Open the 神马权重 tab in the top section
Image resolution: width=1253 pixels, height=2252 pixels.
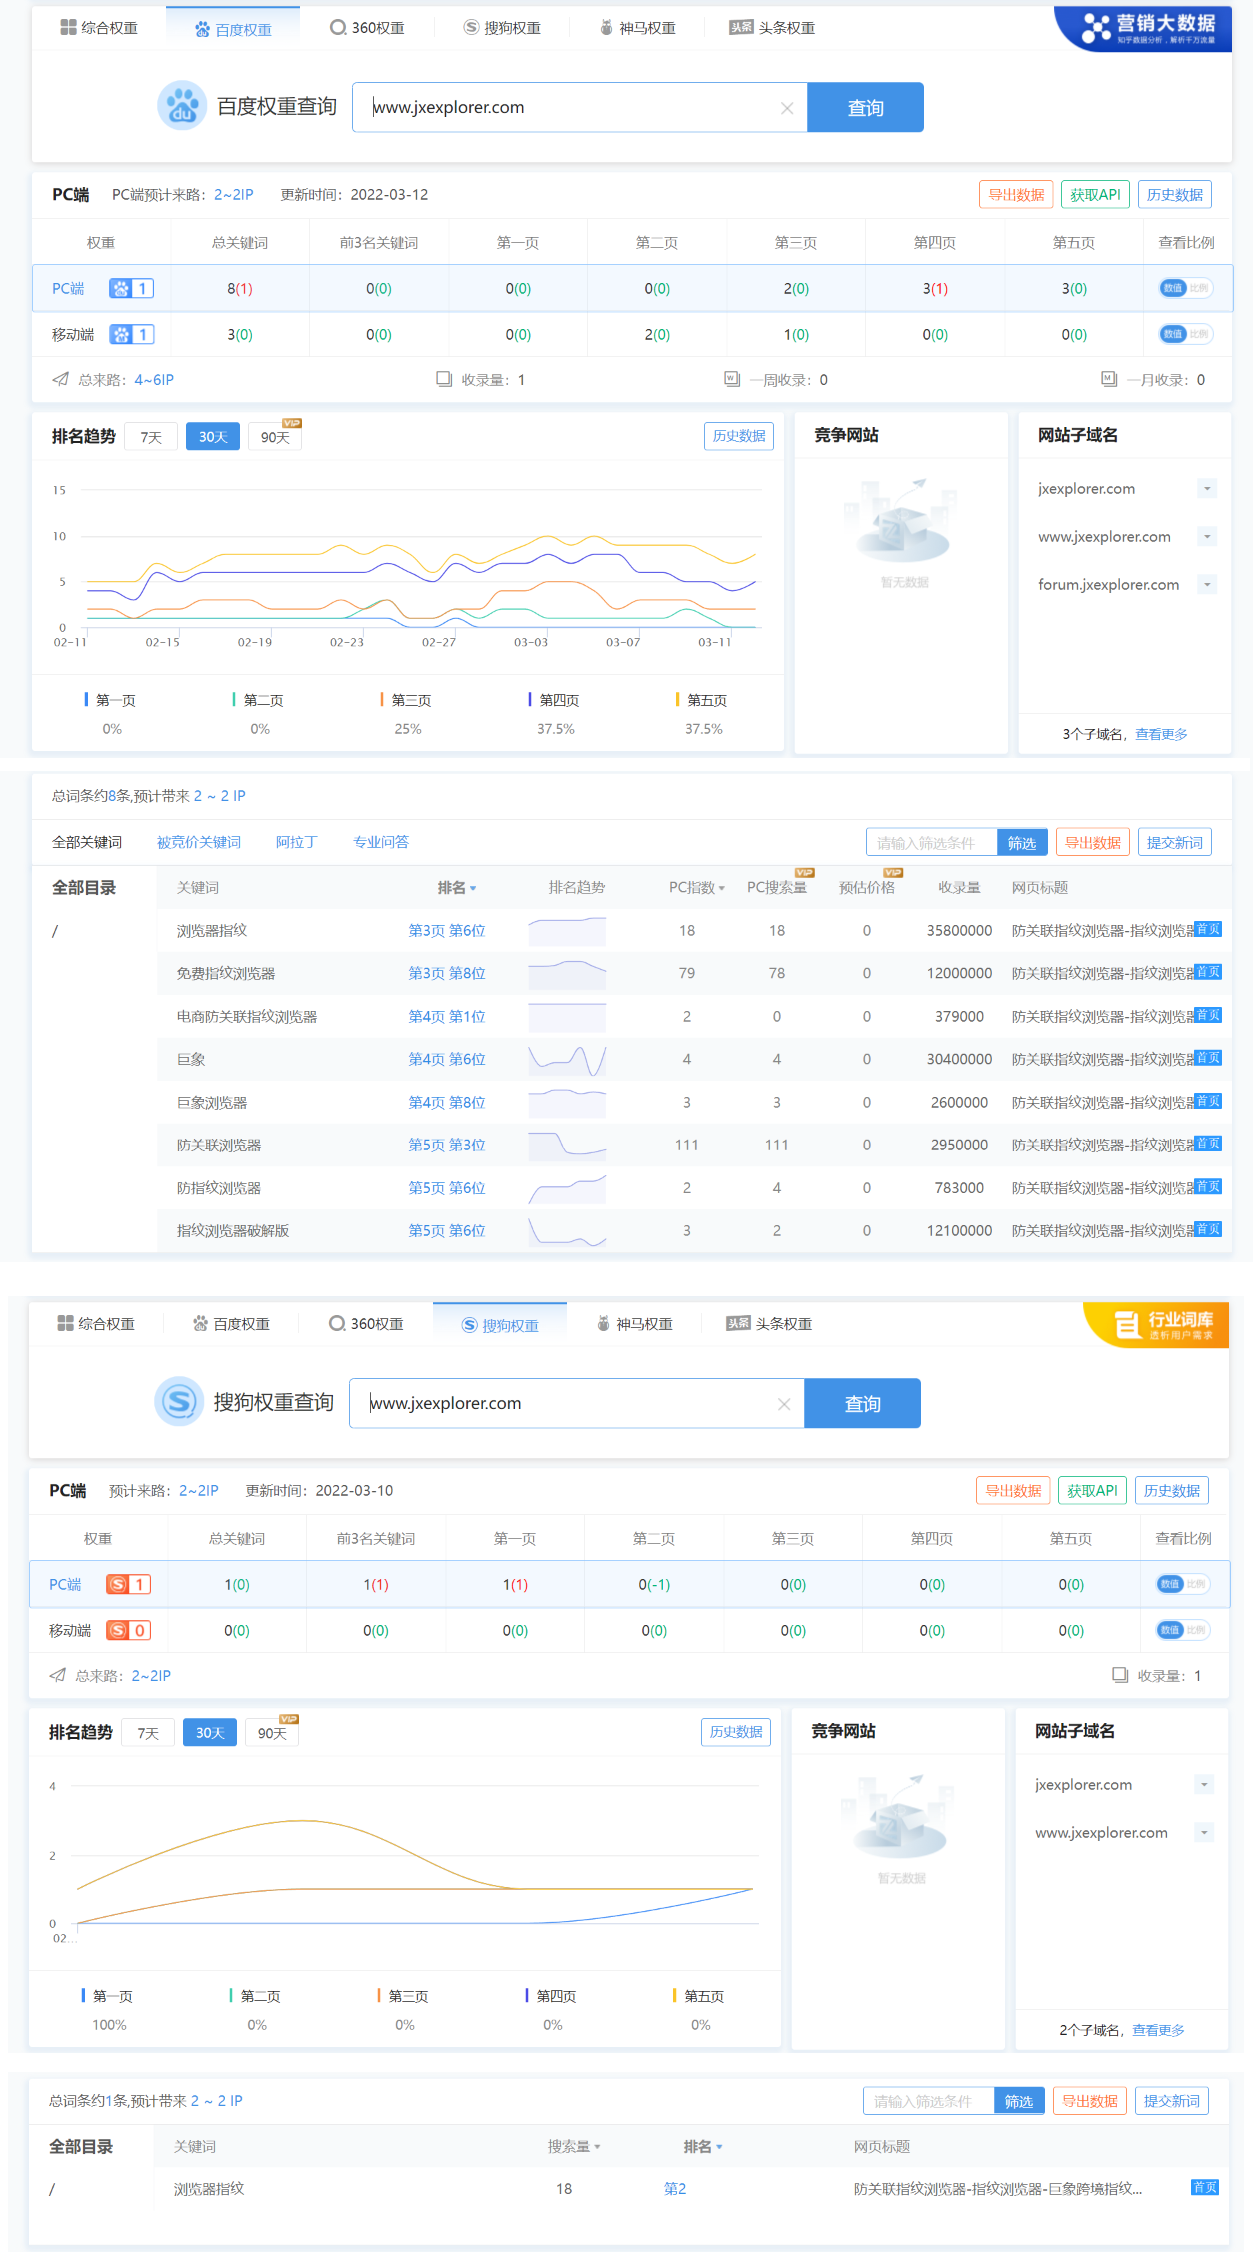(637, 28)
